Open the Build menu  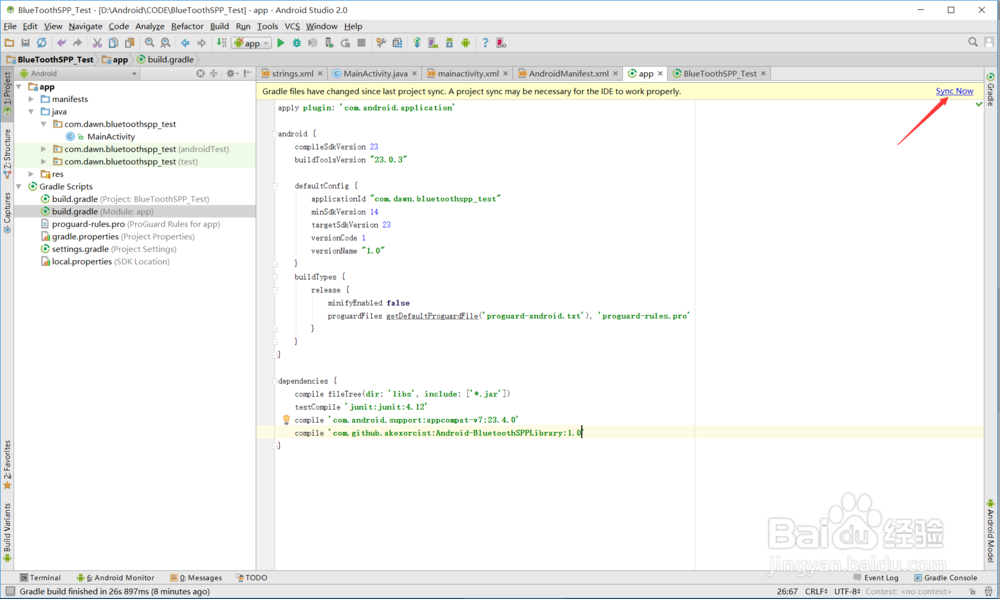point(219,26)
